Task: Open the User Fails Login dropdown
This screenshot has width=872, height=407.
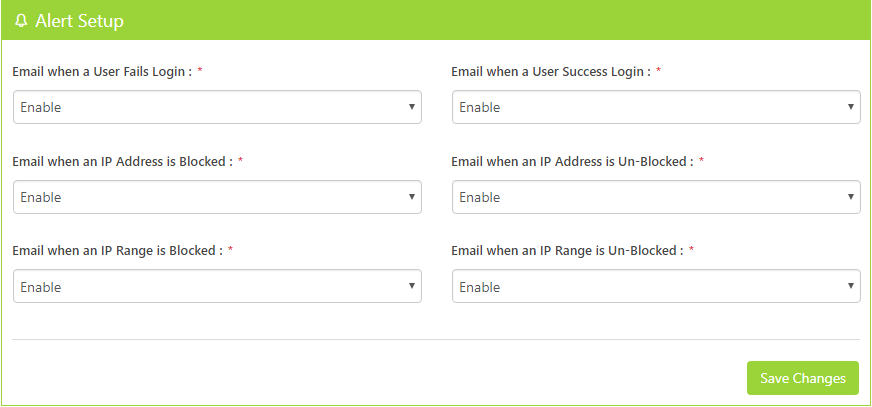Action: tap(217, 107)
